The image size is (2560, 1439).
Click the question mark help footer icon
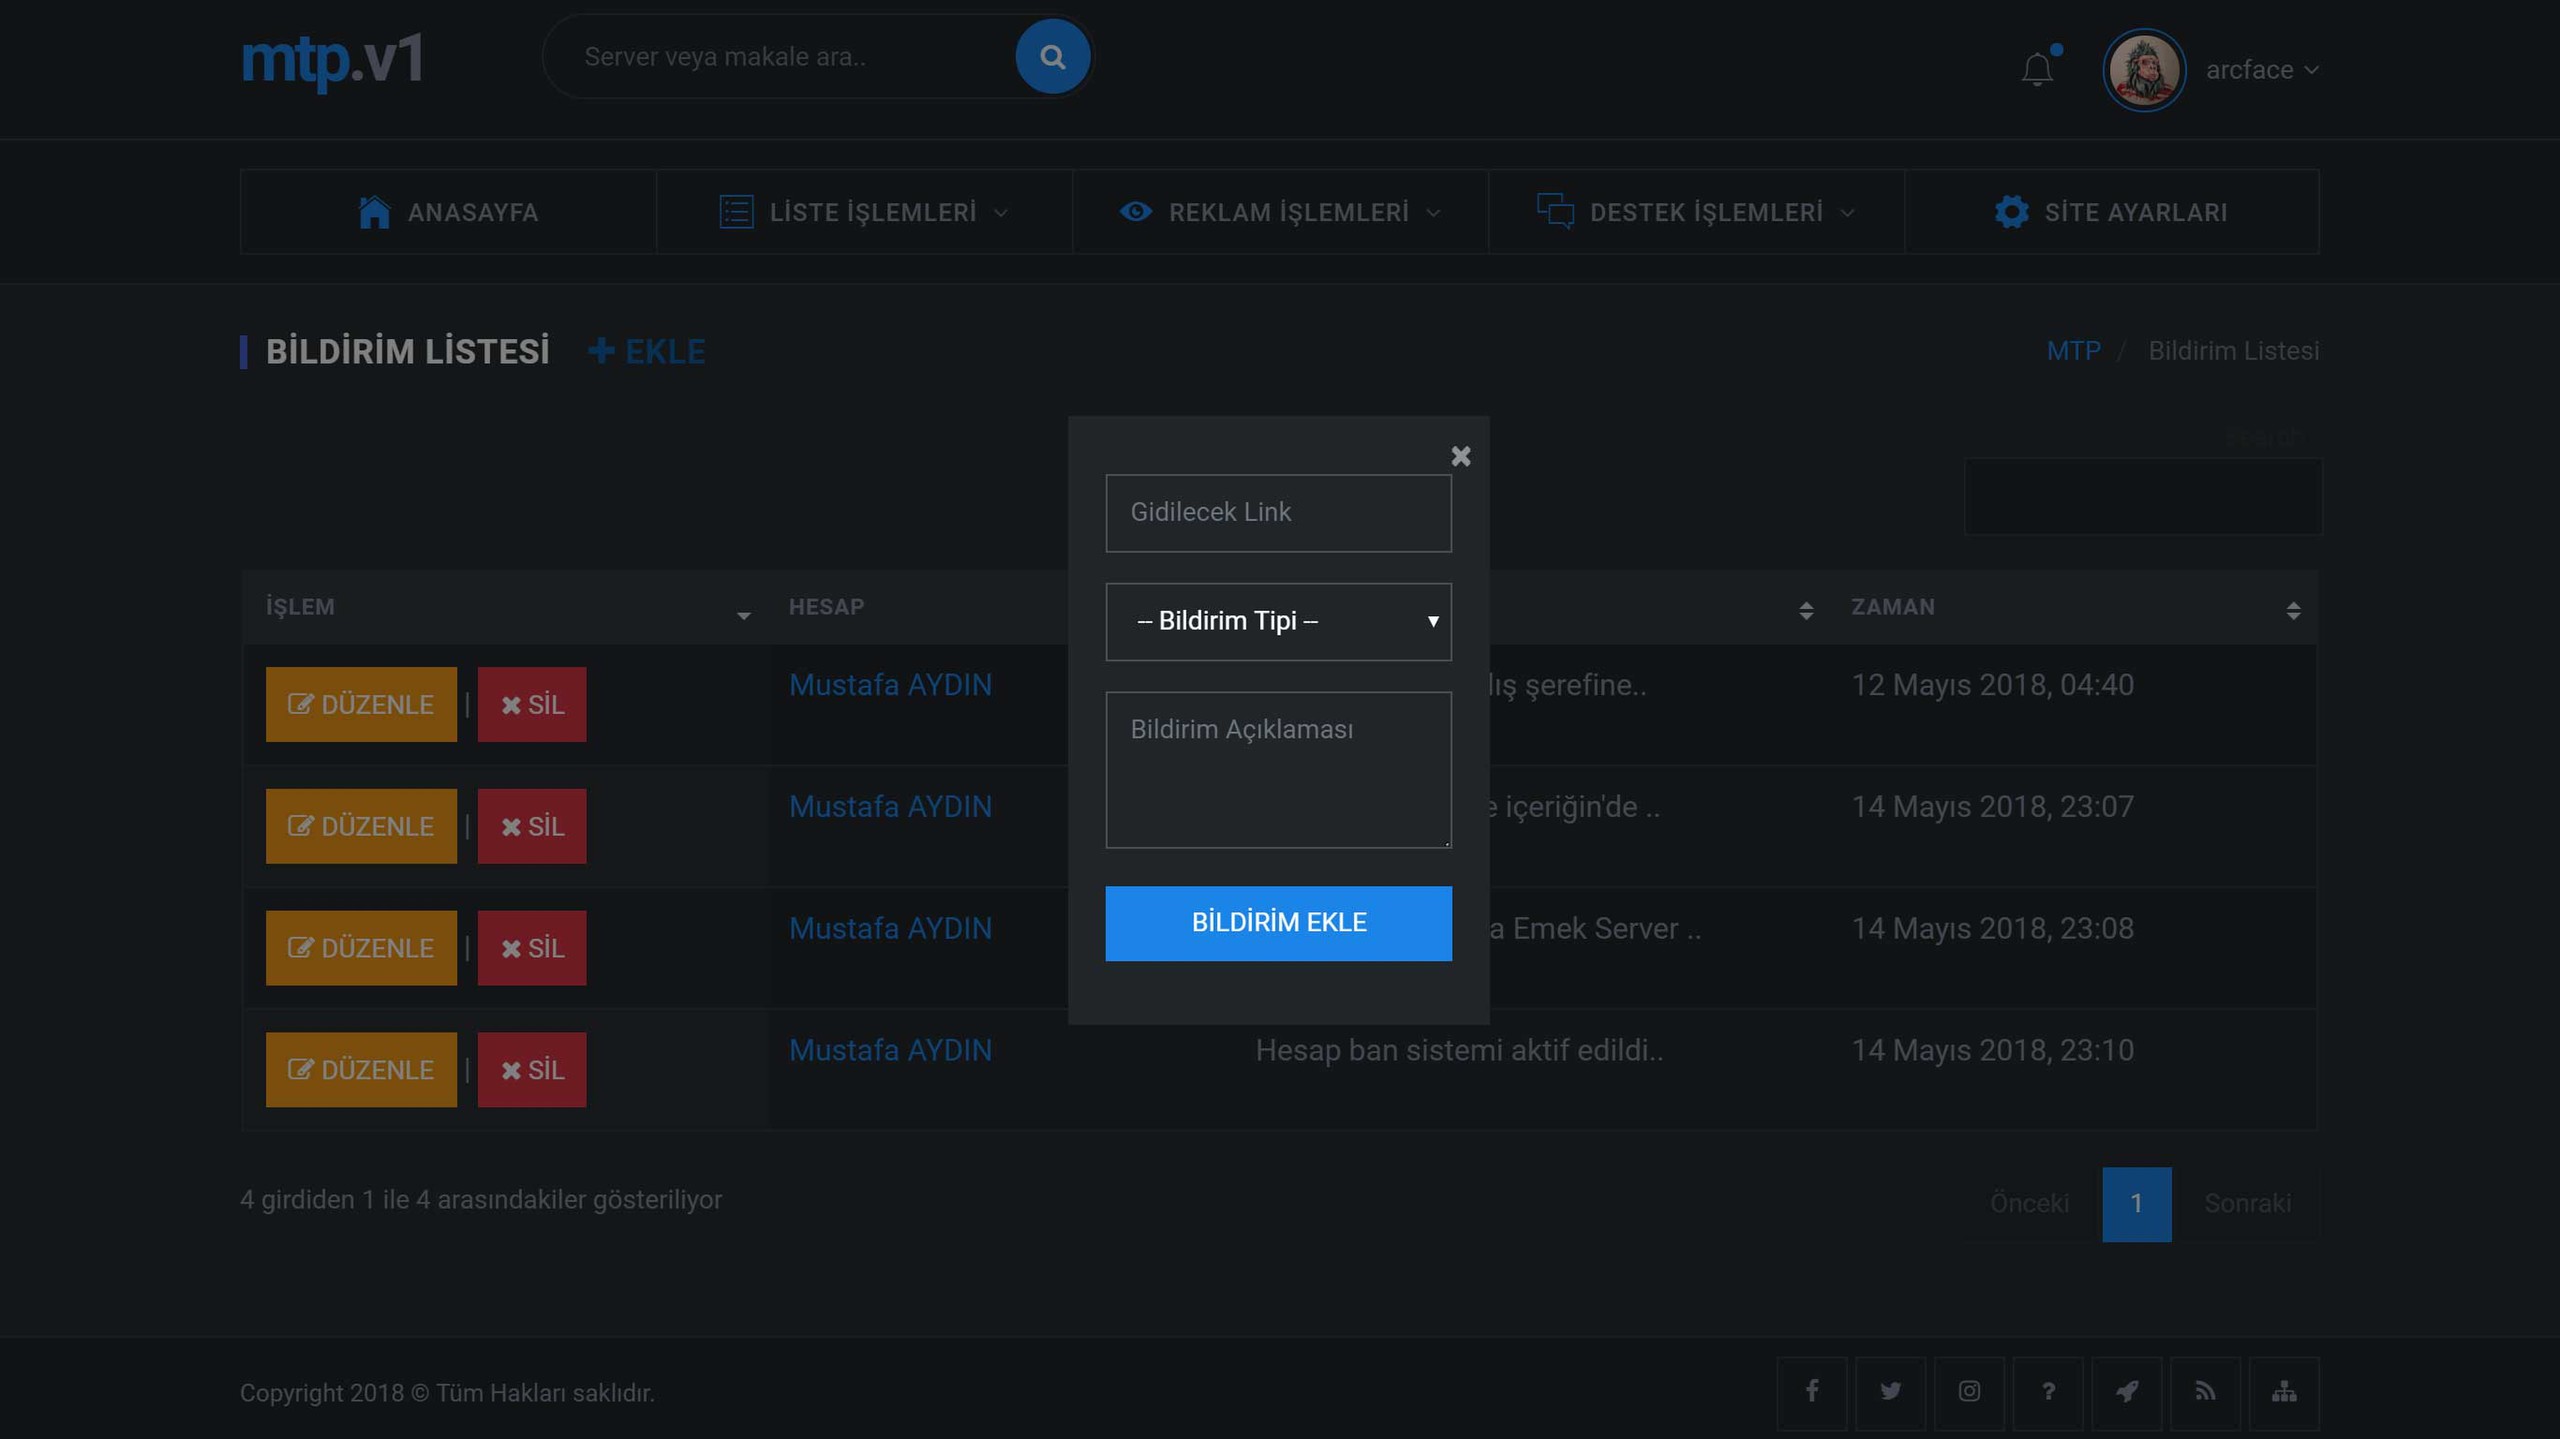[x=2048, y=1392]
